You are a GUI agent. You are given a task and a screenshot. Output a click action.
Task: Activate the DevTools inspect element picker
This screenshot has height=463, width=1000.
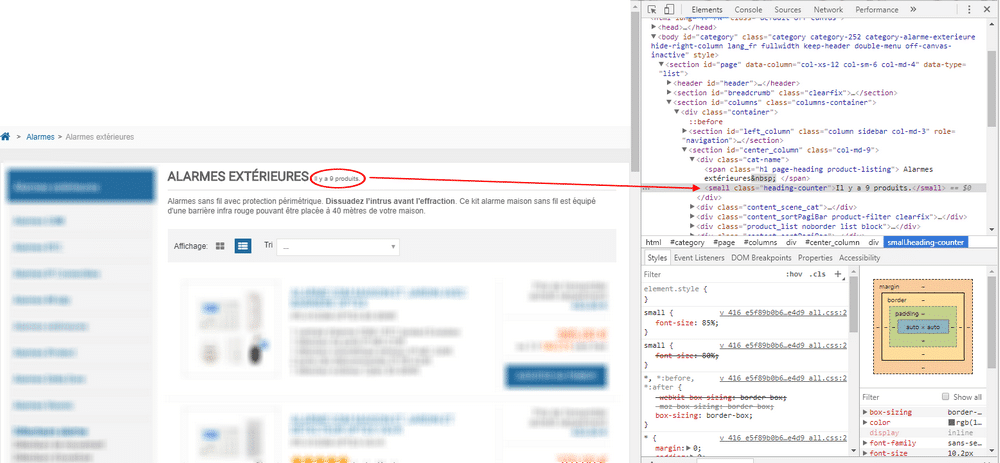tap(652, 10)
